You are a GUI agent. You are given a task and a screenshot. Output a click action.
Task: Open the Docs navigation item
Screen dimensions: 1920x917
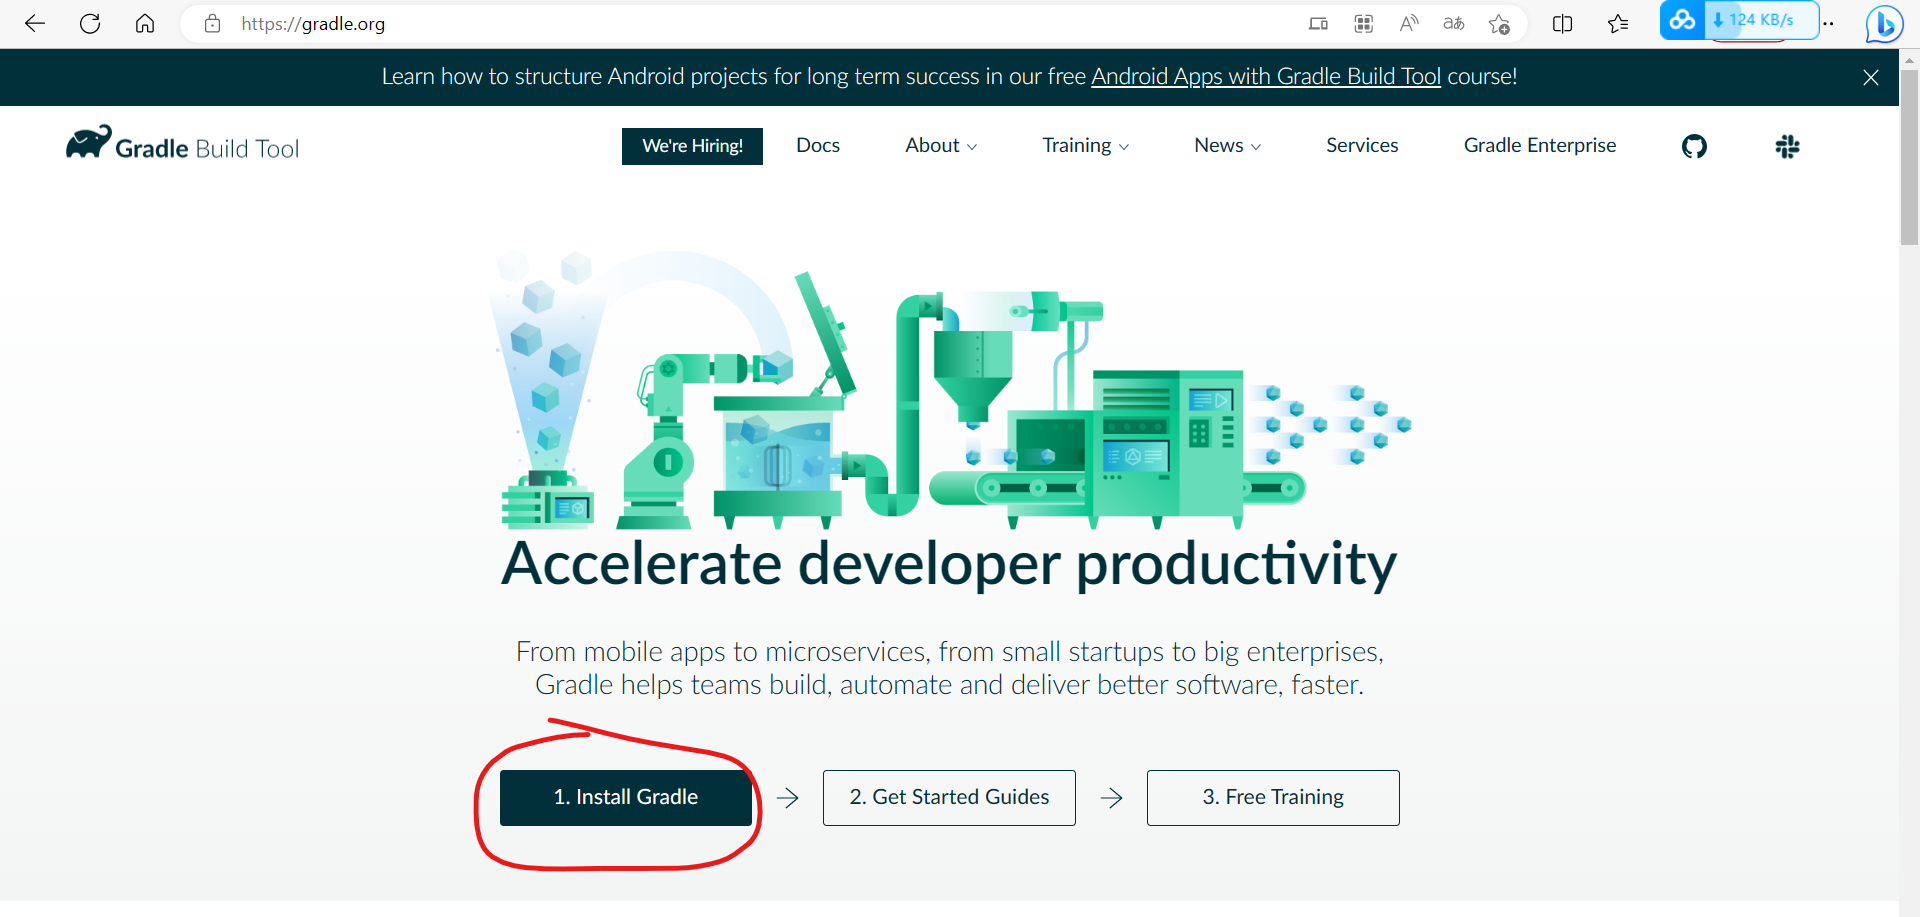818,145
